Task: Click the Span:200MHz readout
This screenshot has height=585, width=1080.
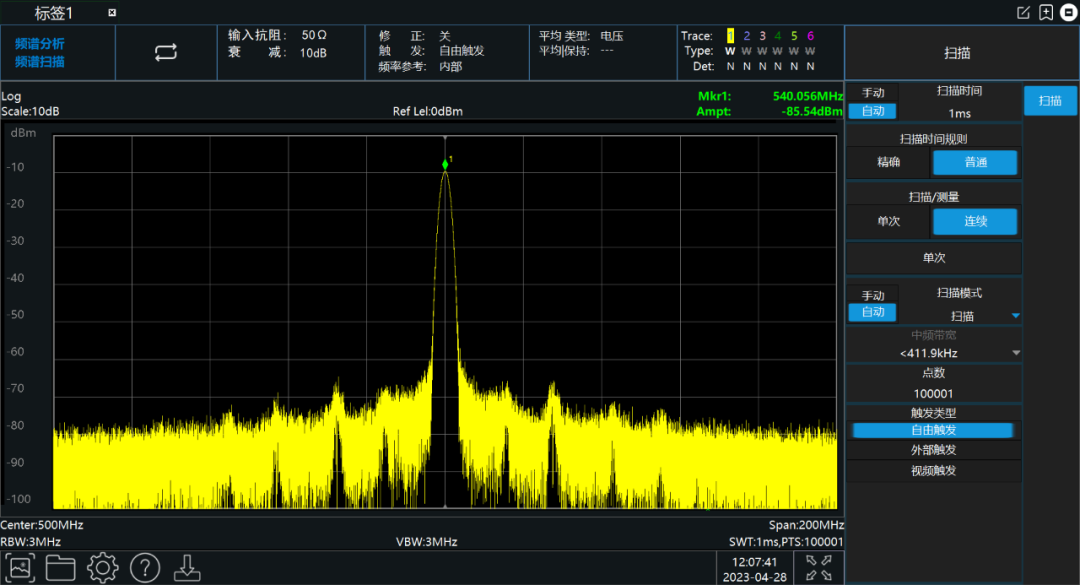Action: [x=807, y=525]
